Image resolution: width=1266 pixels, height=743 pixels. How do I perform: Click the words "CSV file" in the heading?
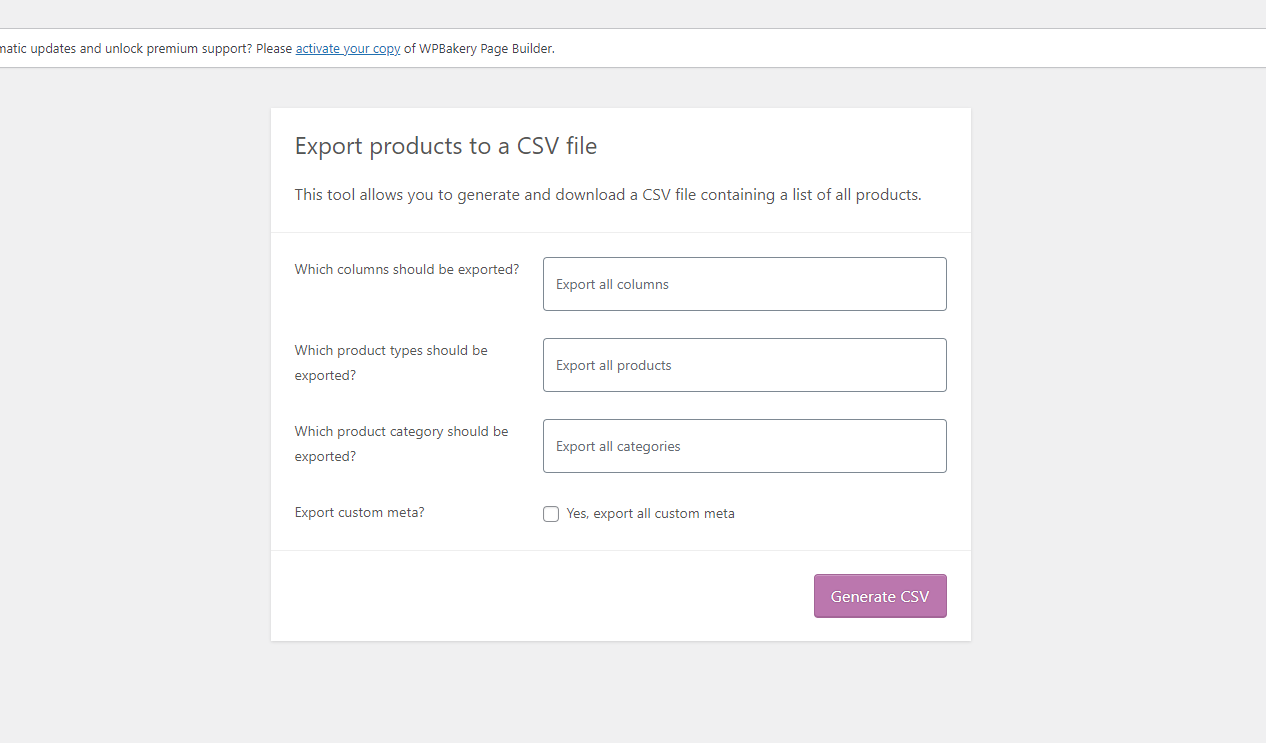(557, 146)
